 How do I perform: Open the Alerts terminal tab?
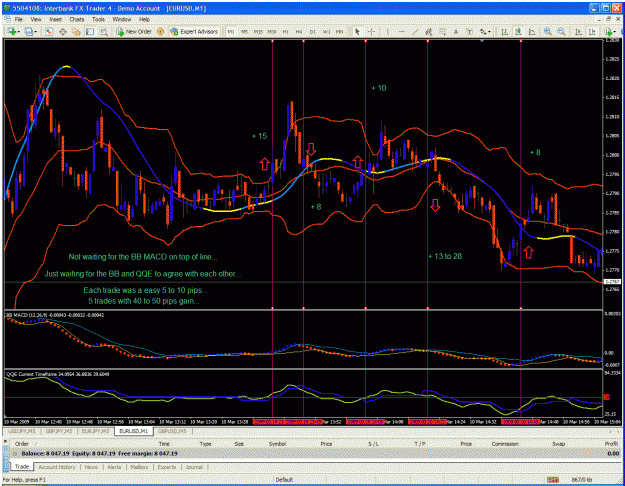[114, 467]
